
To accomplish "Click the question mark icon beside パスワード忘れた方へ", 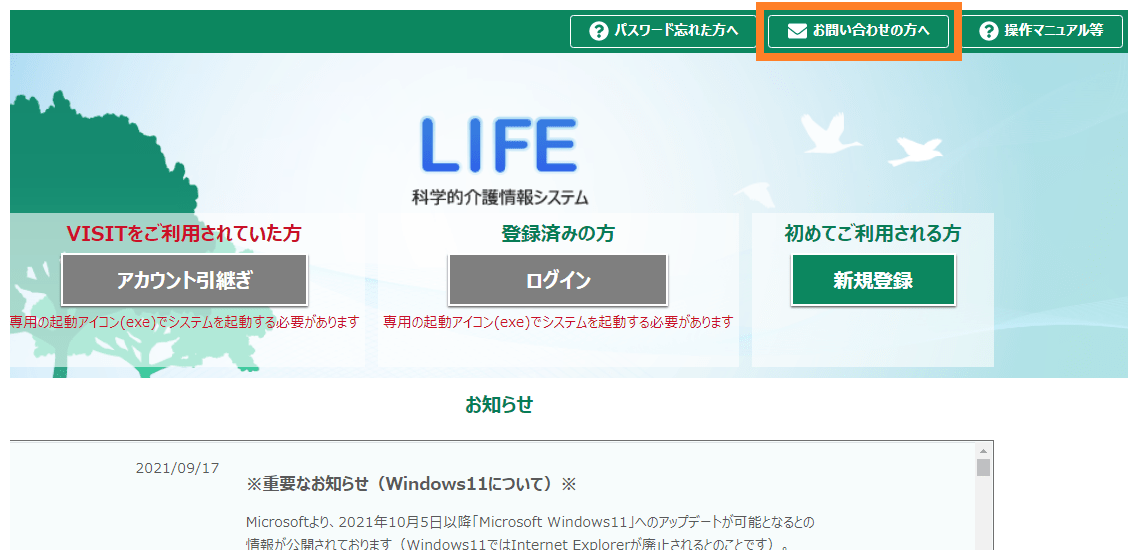I will 599,31.
